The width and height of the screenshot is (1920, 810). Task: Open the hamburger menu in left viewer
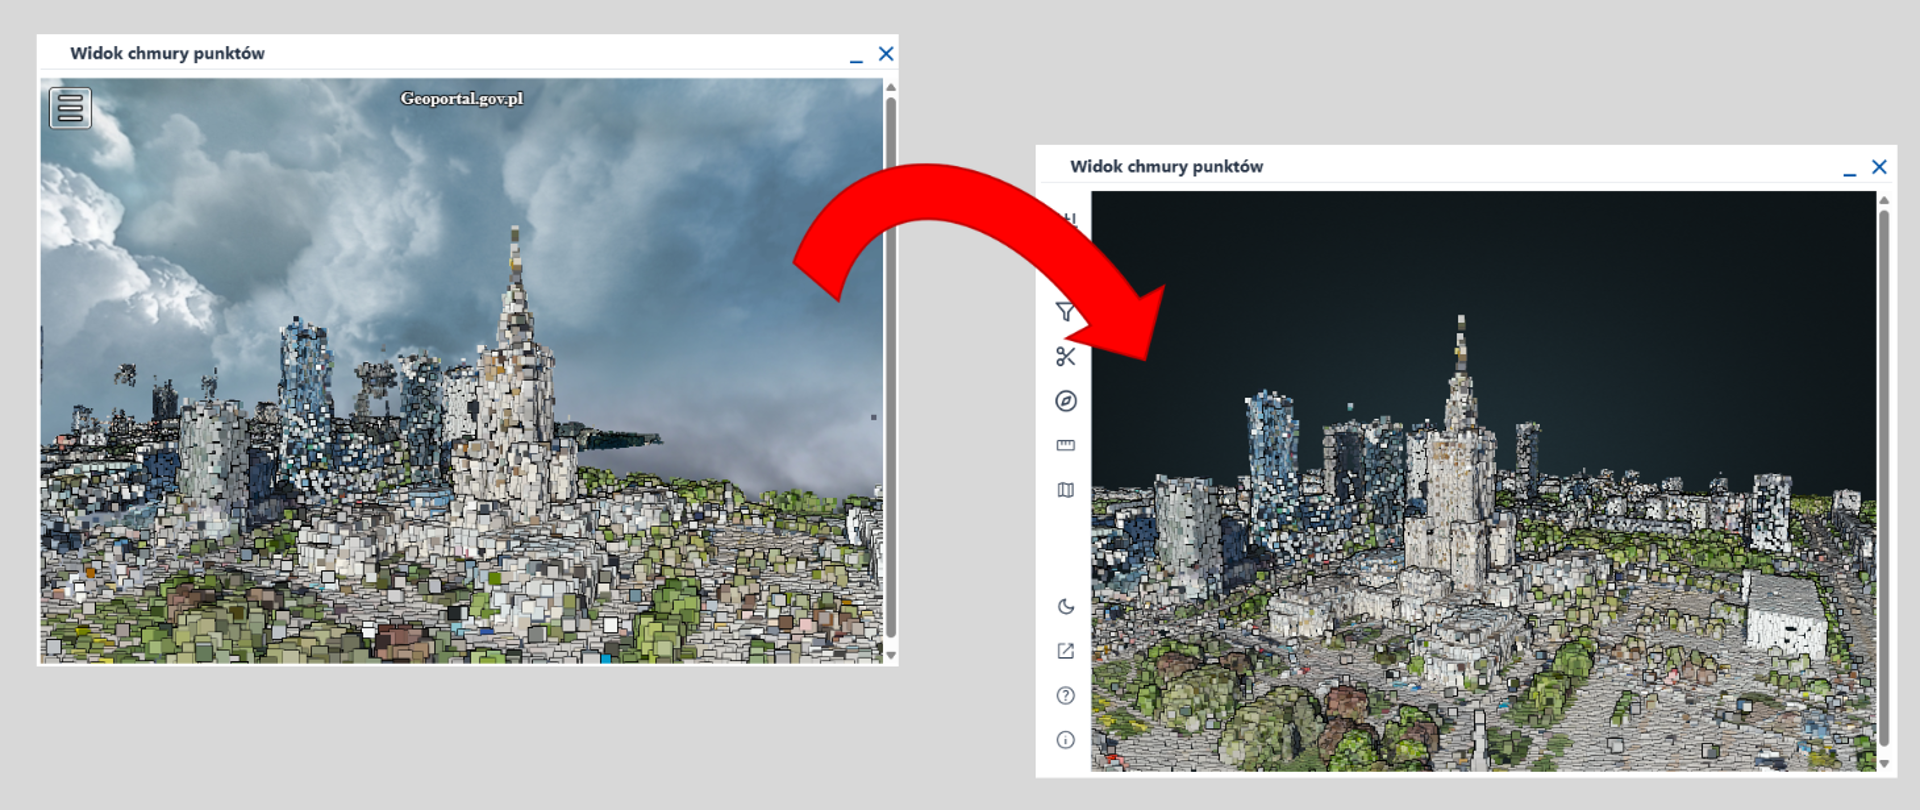[70, 108]
